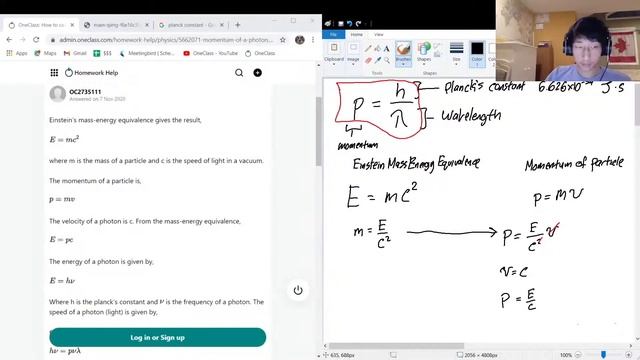Open the OneClass - YouTube bookmark

[211, 53]
